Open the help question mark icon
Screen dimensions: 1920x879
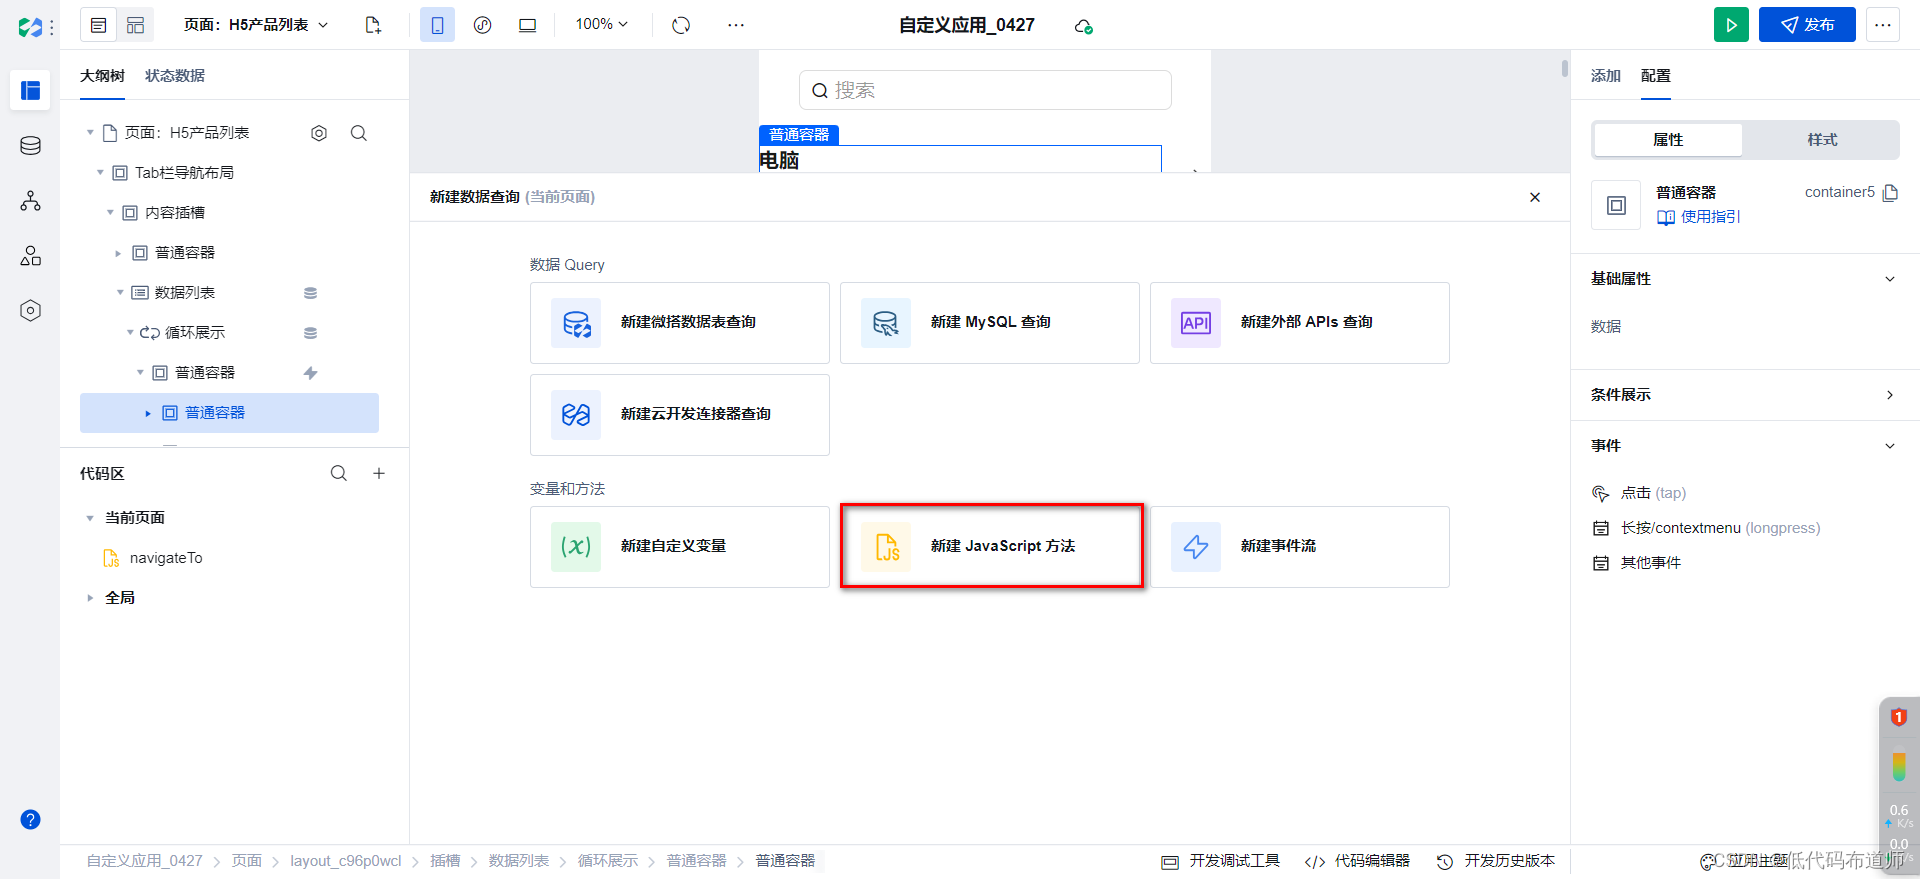30,820
